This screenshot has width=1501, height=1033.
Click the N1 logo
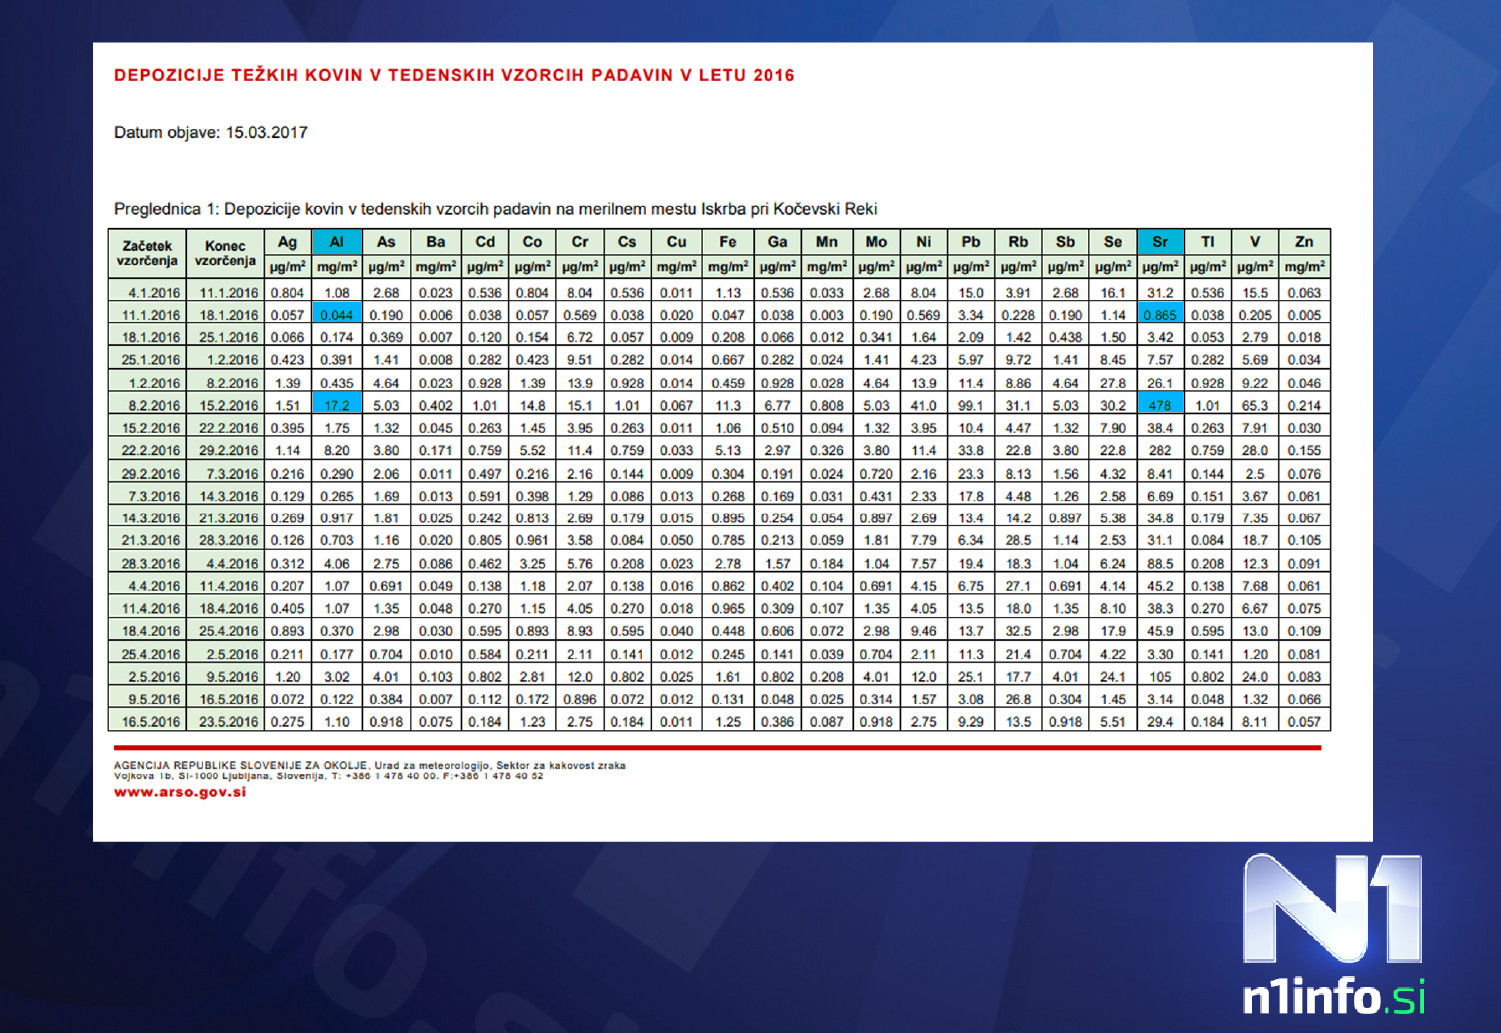(1332, 909)
